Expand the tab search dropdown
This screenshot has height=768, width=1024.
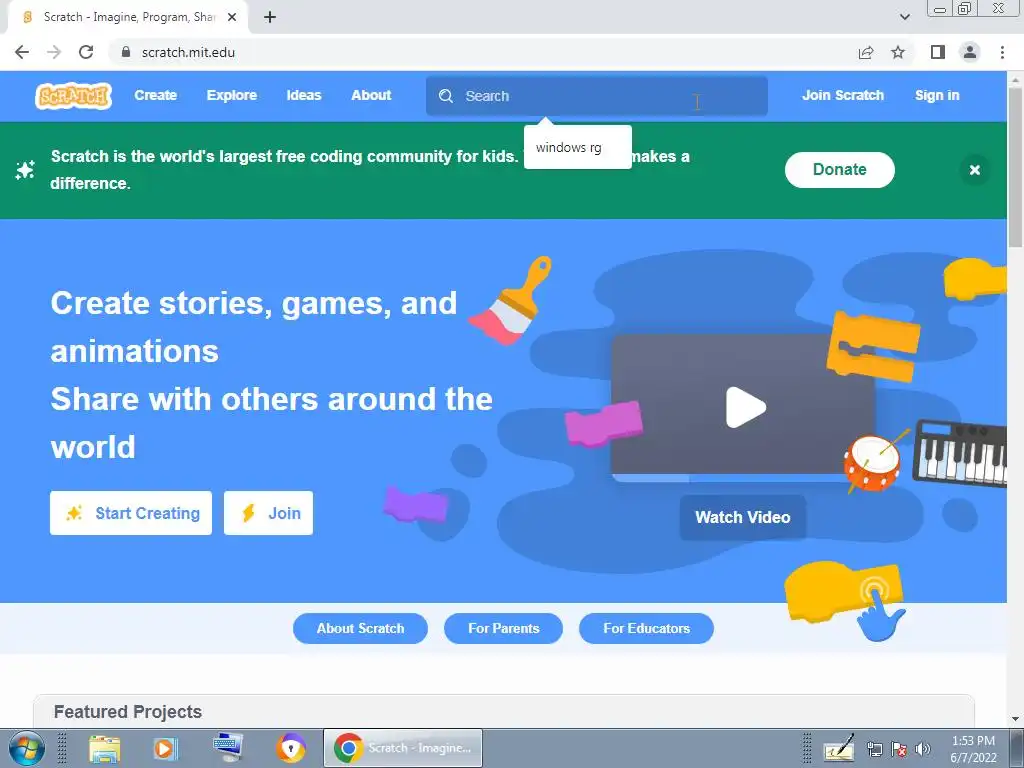904,18
